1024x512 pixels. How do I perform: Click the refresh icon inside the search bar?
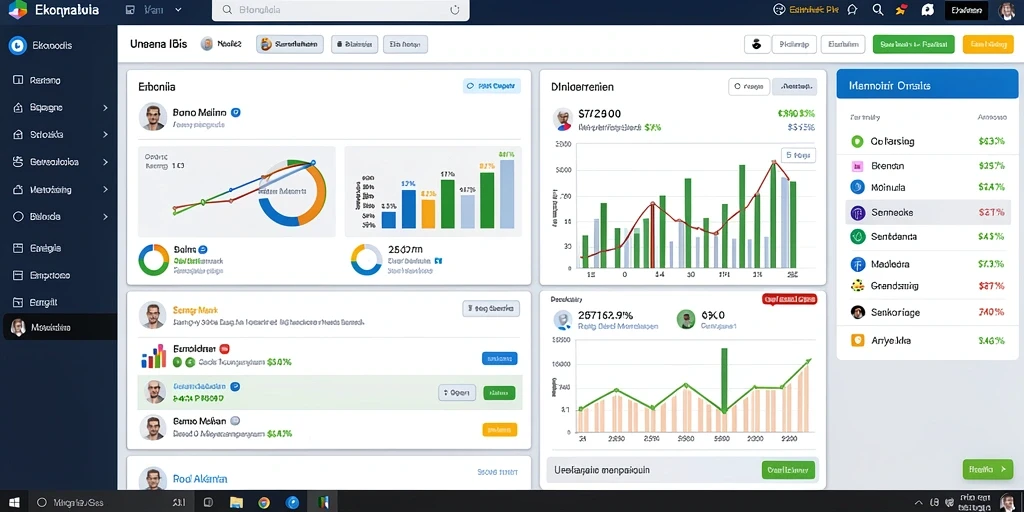(x=455, y=10)
